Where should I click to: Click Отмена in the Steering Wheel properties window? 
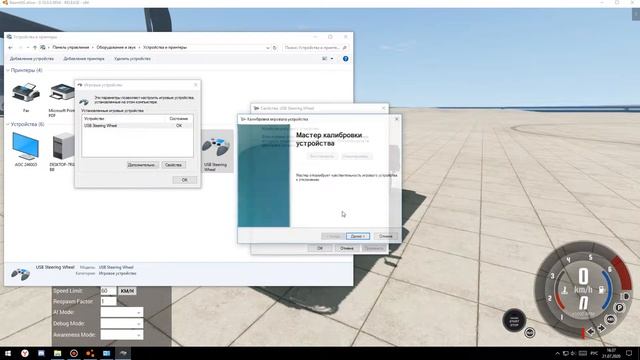[x=347, y=248]
